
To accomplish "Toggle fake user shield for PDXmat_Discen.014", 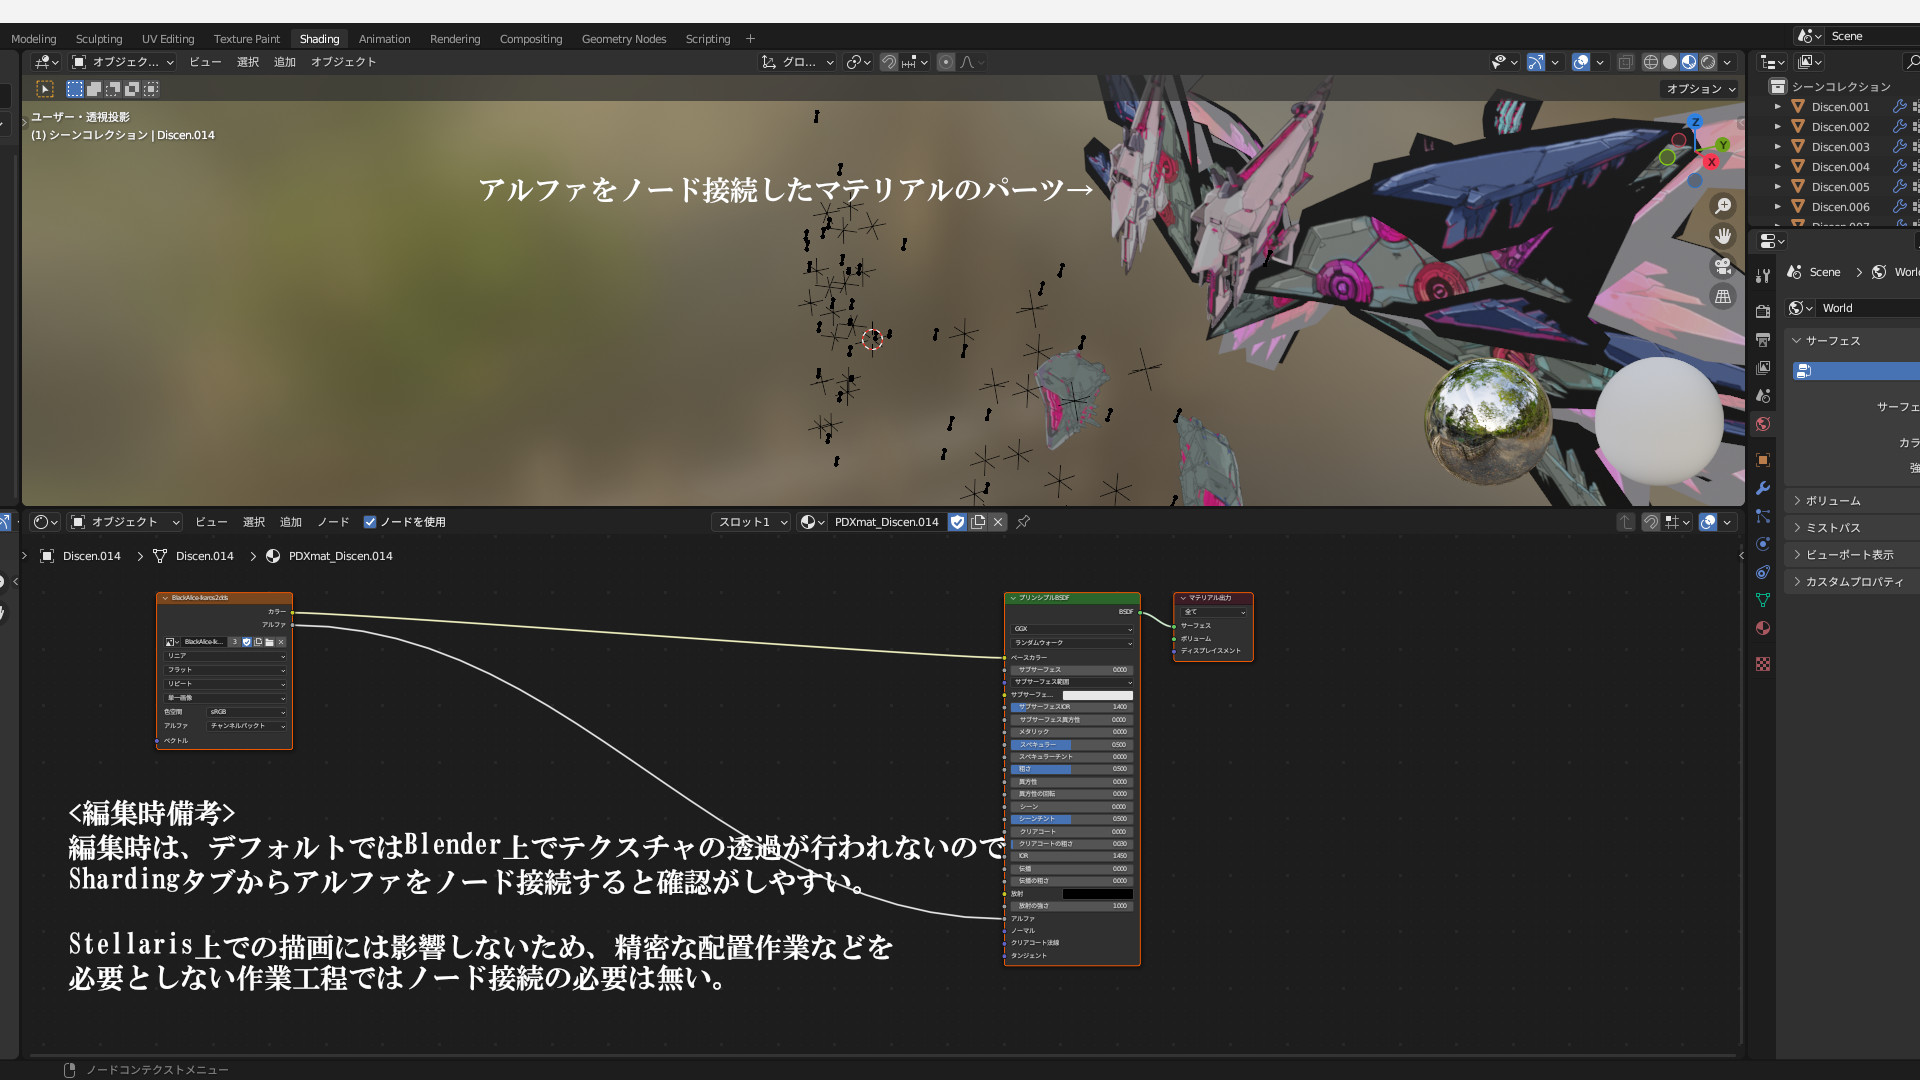I will pyautogui.click(x=957, y=522).
